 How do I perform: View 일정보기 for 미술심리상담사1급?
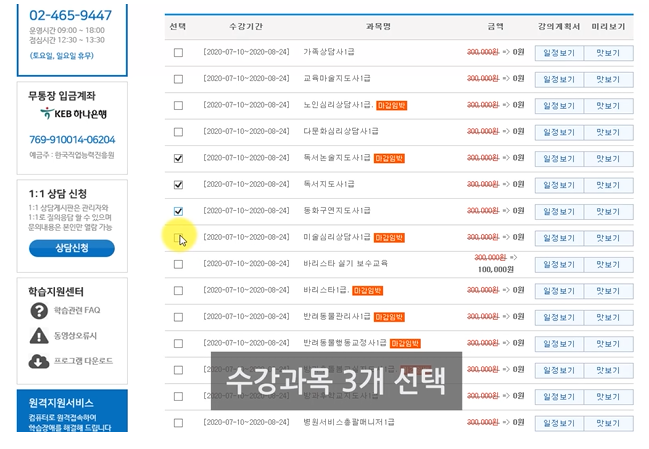click(559, 238)
